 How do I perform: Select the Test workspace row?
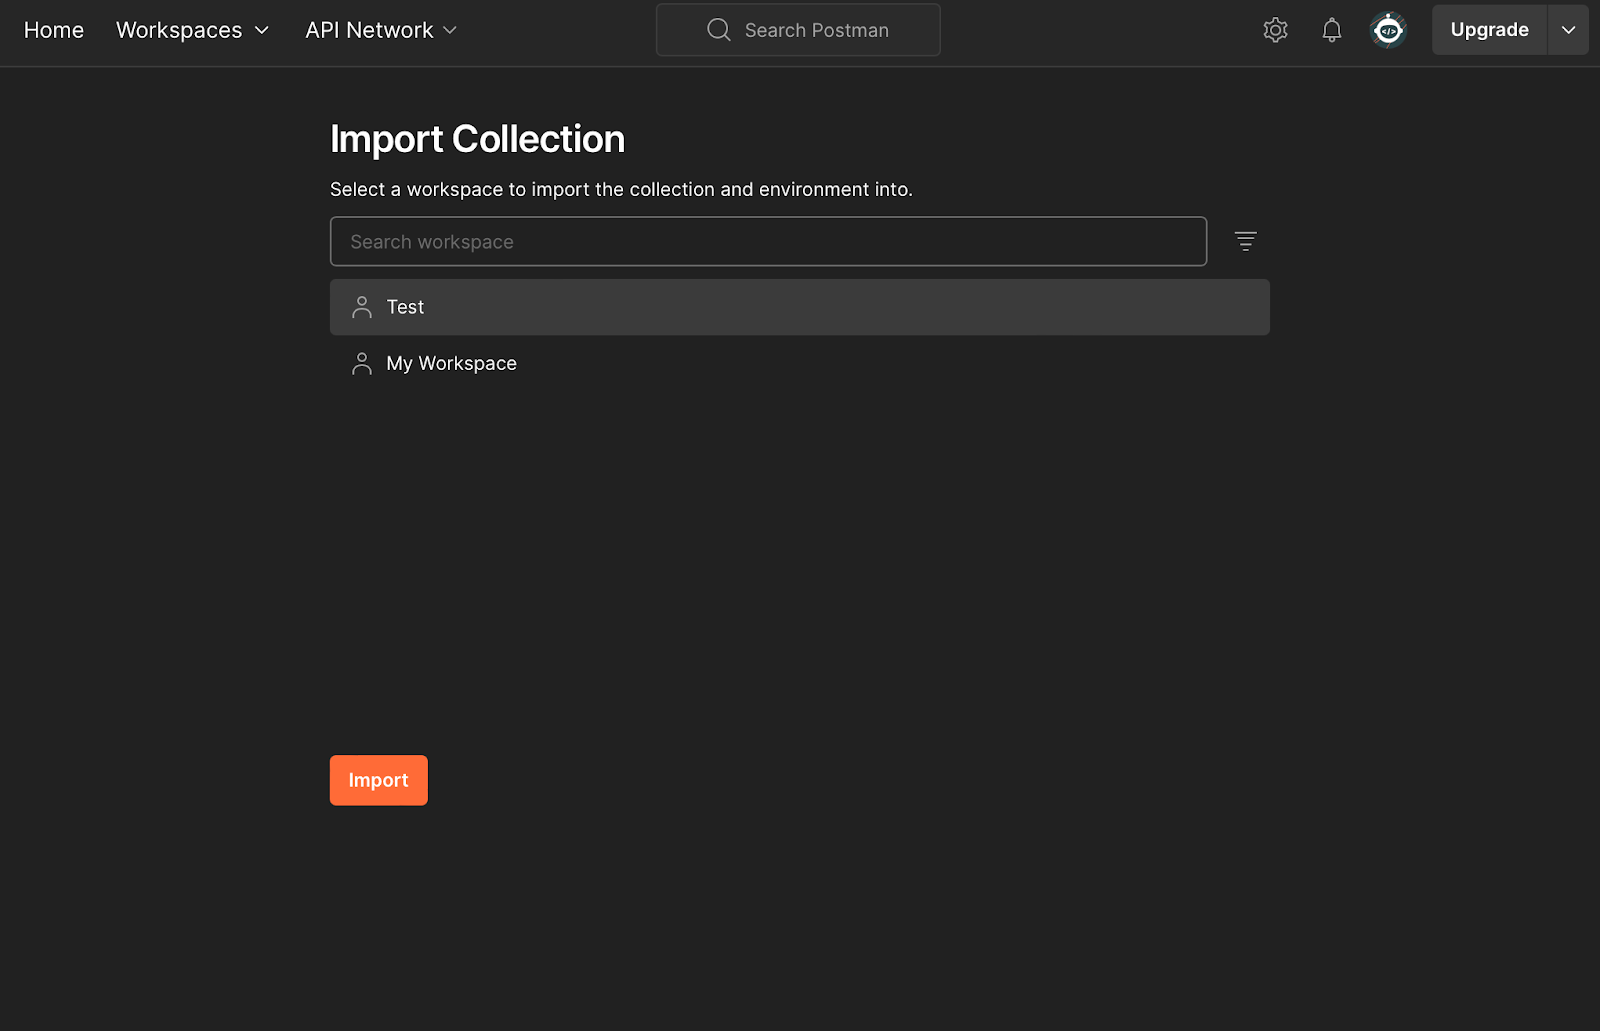tap(800, 307)
